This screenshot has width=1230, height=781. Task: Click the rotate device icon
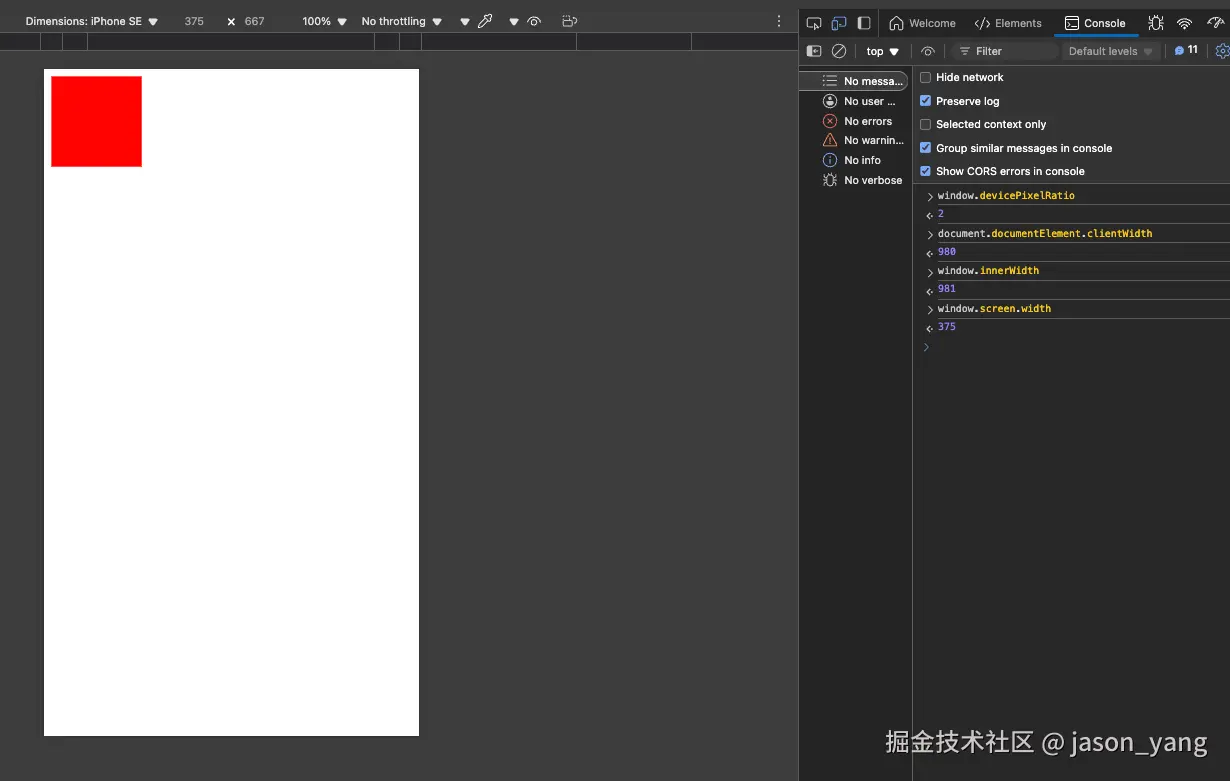(x=569, y=21)
